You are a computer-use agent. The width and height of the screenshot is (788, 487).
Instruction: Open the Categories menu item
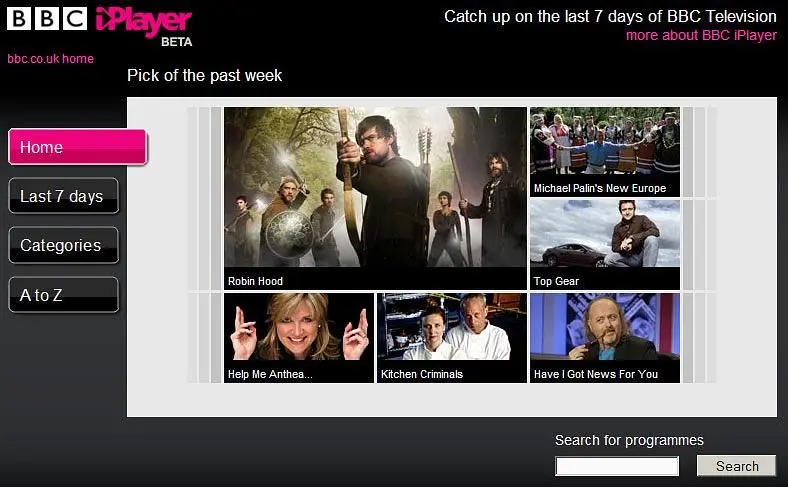(63, 245)
